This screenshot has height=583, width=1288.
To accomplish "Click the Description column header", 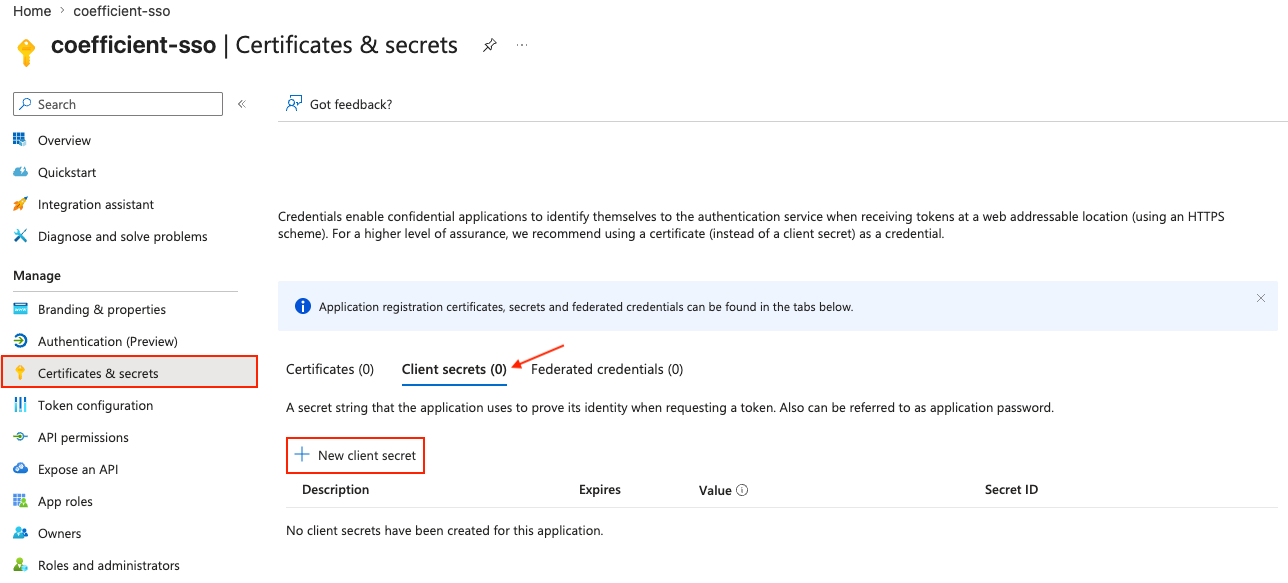I will click(x=336, y=490).
